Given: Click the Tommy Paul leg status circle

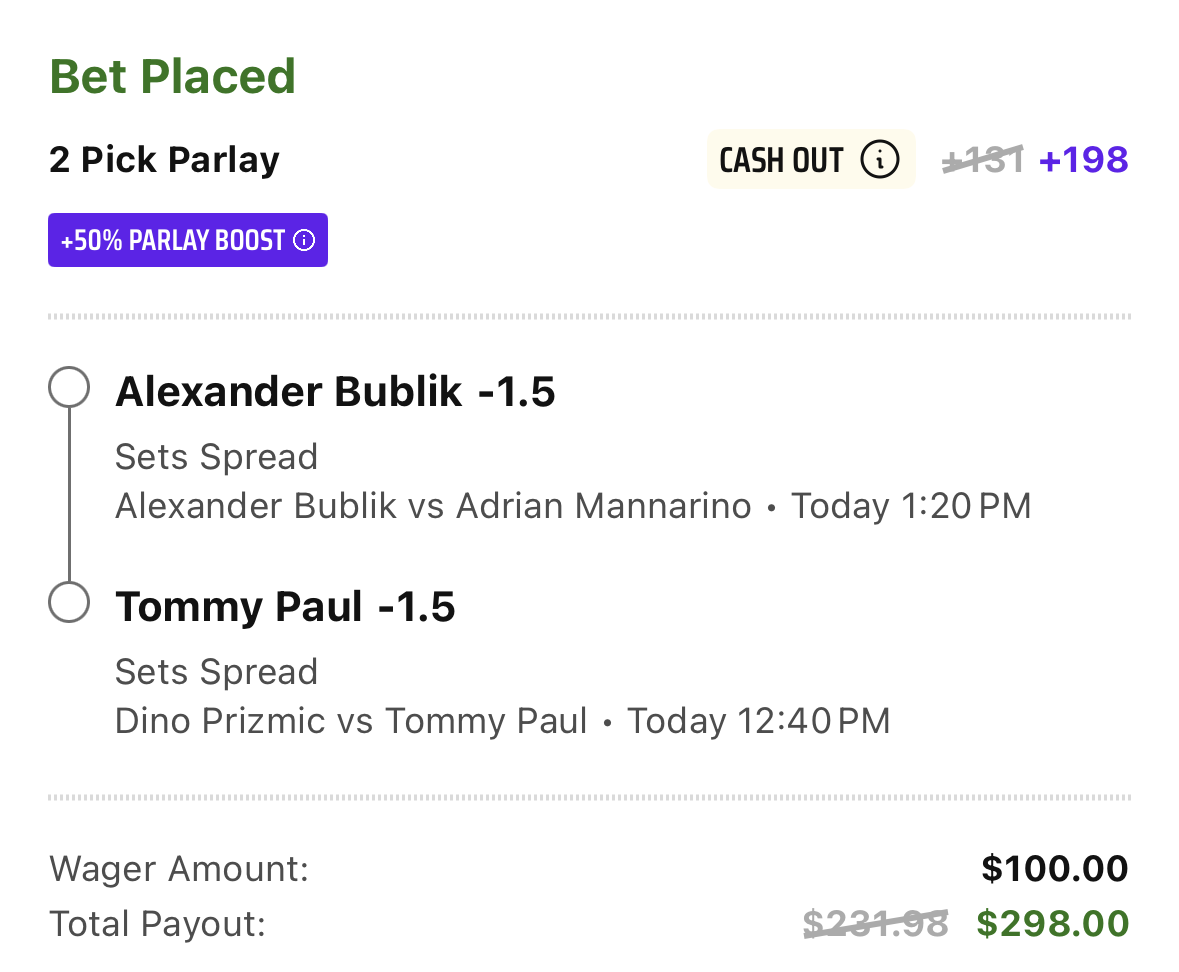Looking at the screenshot, I should point(69,602).
